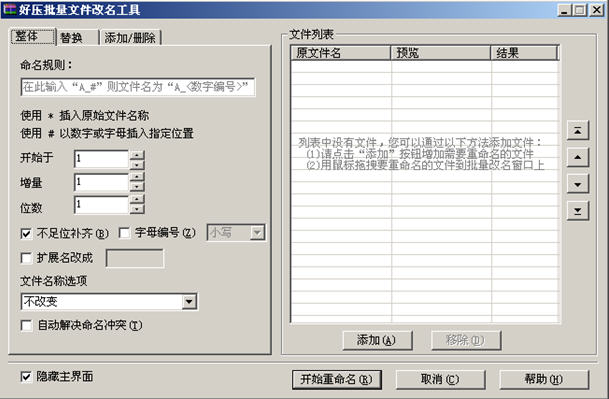Minimize the 批量文件改名 window
The height and width of the screenshot is (399, 609).
coord(565,10)
